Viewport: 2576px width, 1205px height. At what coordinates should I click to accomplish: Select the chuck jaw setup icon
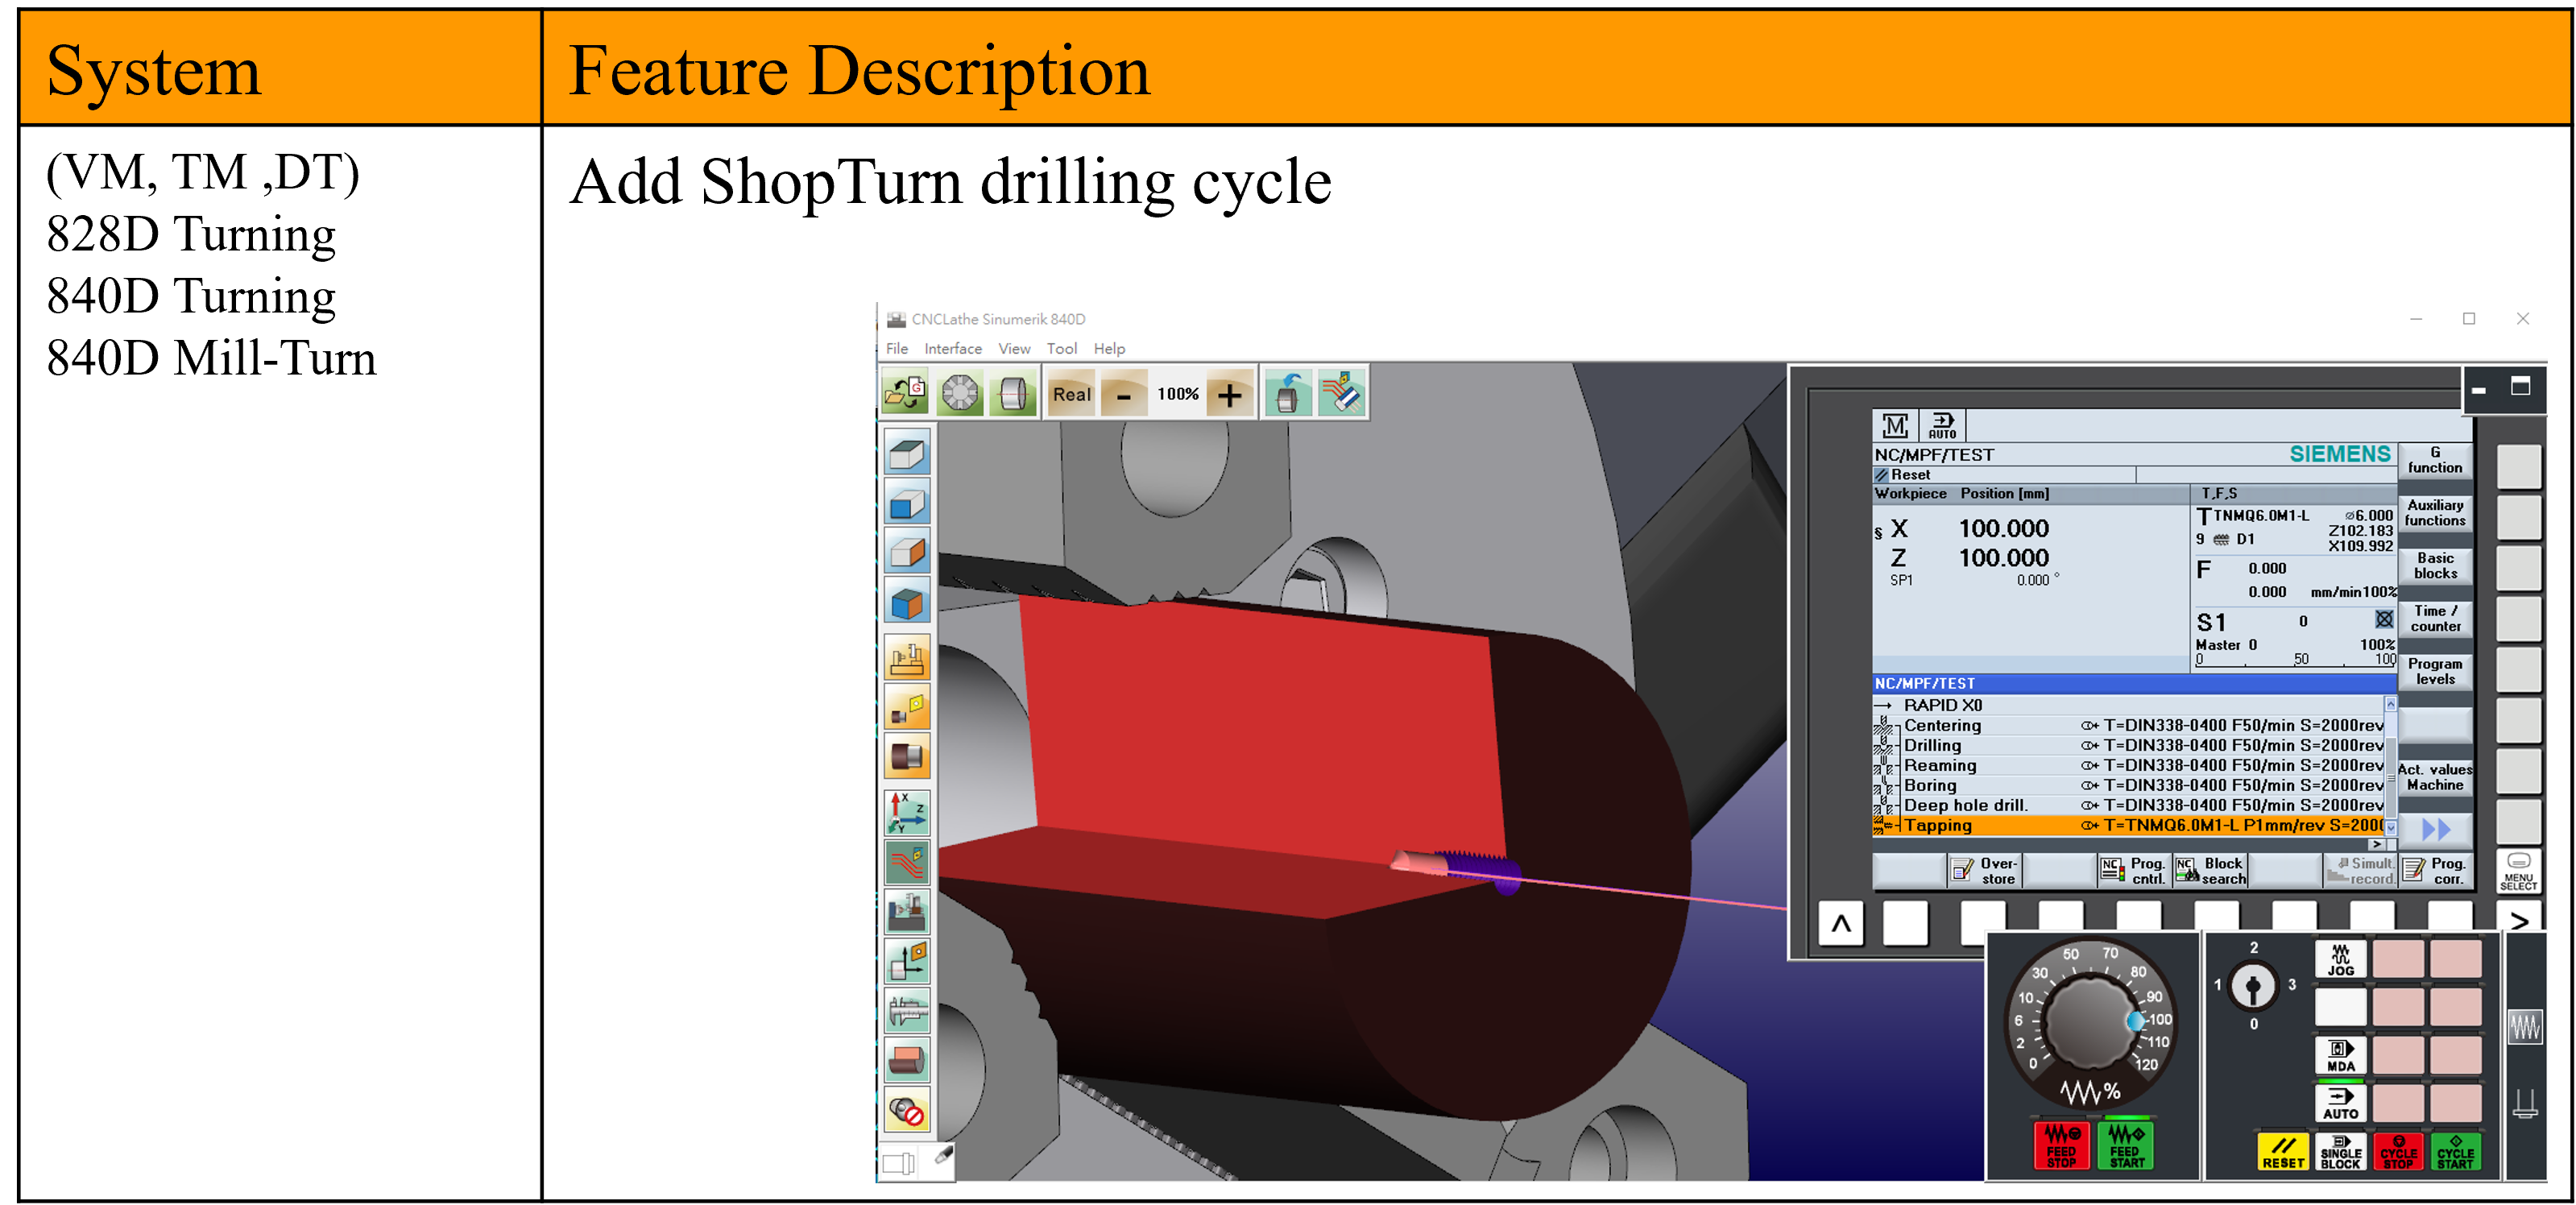959,393
